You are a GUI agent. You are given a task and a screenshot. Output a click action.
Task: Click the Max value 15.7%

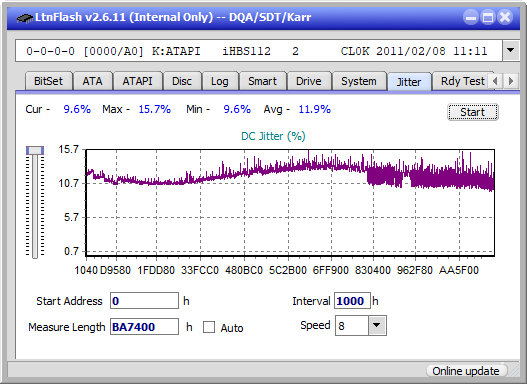click(x=155, y=109)
